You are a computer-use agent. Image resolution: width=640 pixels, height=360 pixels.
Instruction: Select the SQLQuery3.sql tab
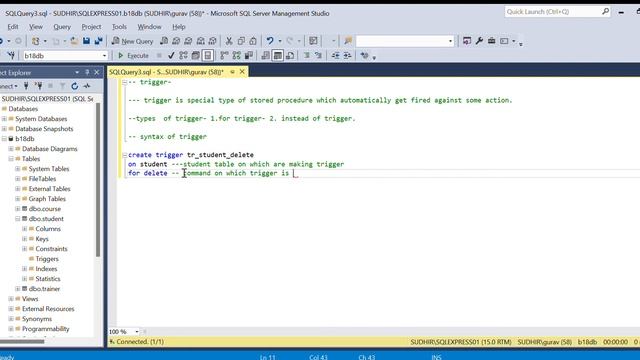coord(167,72)
